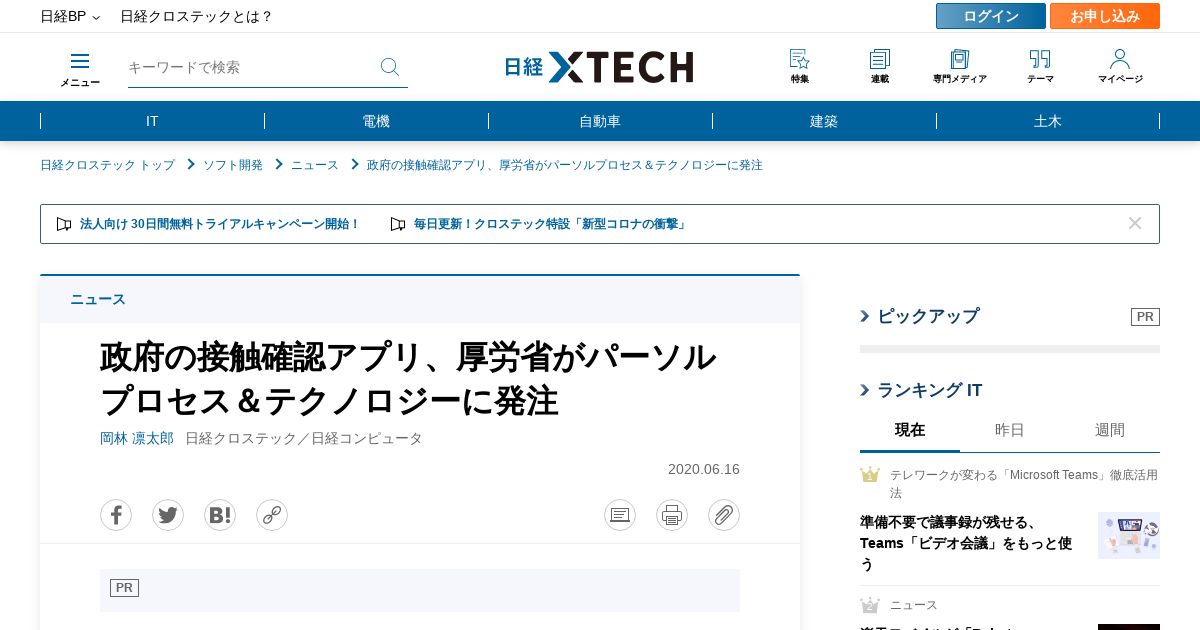Screen dimensions: 1200x630
Task: Clip the article with paperclip icon
Action: pos(724,515)
